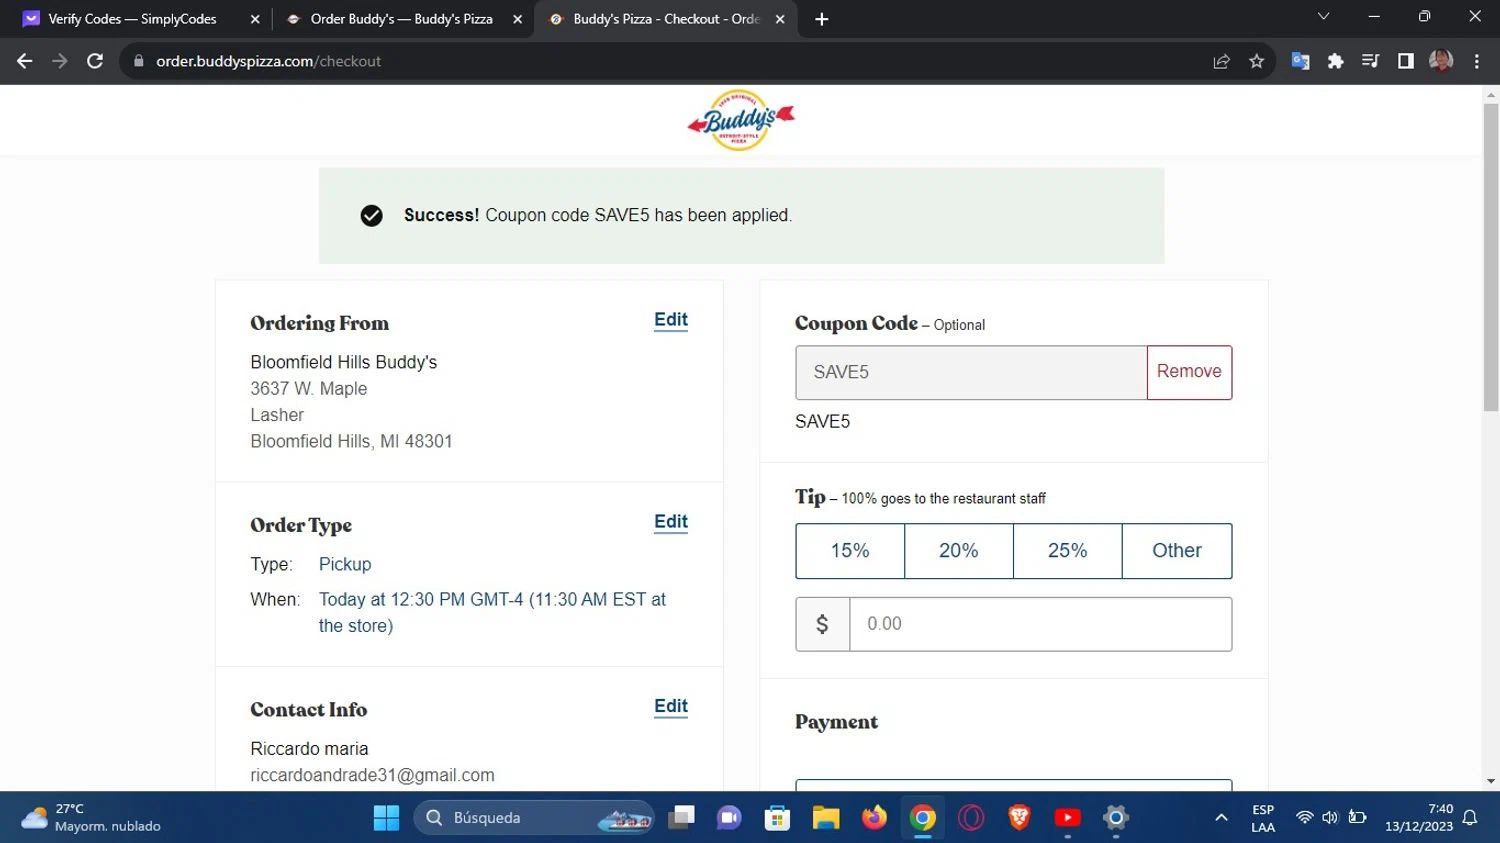
Task: Click the browser forward arrow
Action: point(60,61)
